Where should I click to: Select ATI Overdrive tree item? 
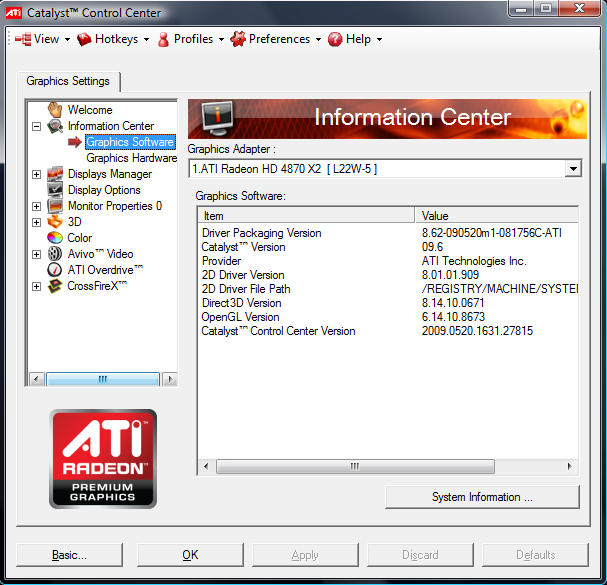pyautogui.click(x=105, y=270)
